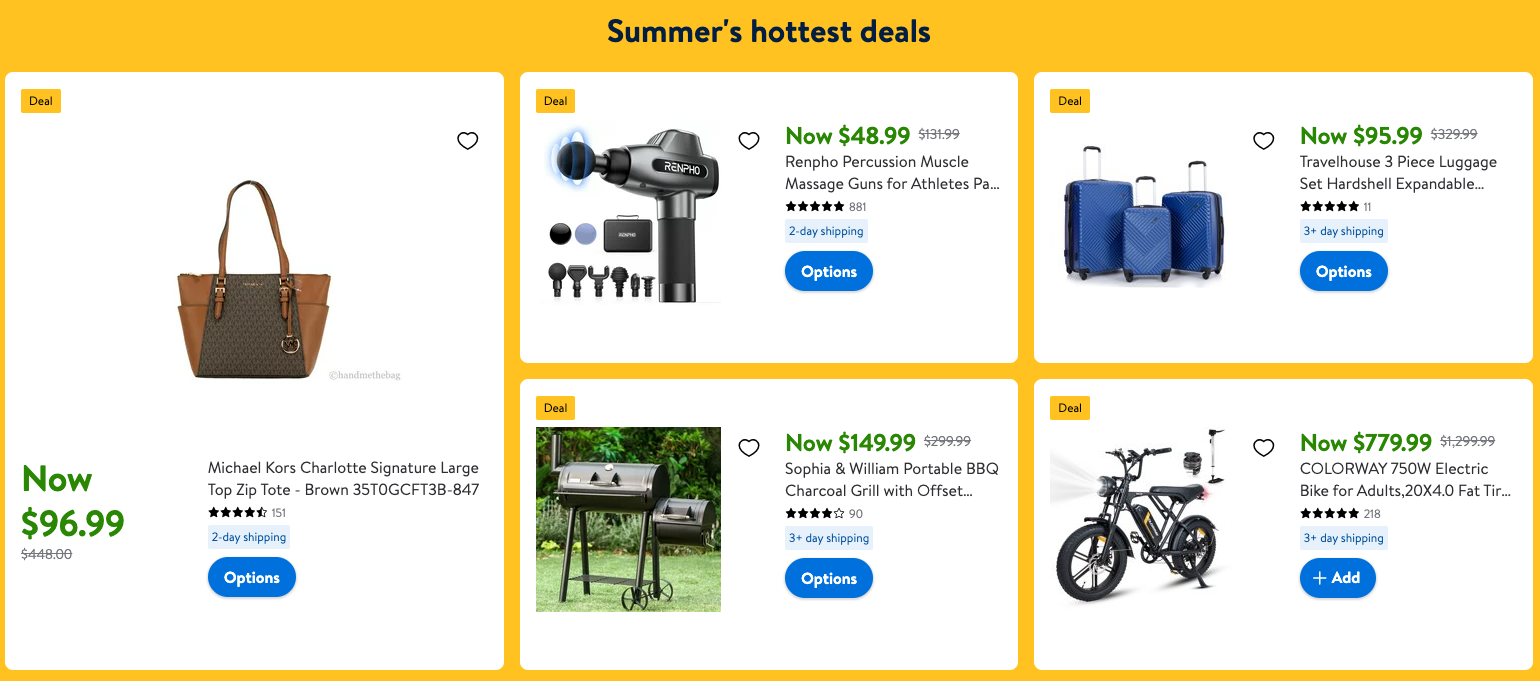Add the COLORWAY electric bike to cart
The image size is (1540, 681).
point(1337,577)
